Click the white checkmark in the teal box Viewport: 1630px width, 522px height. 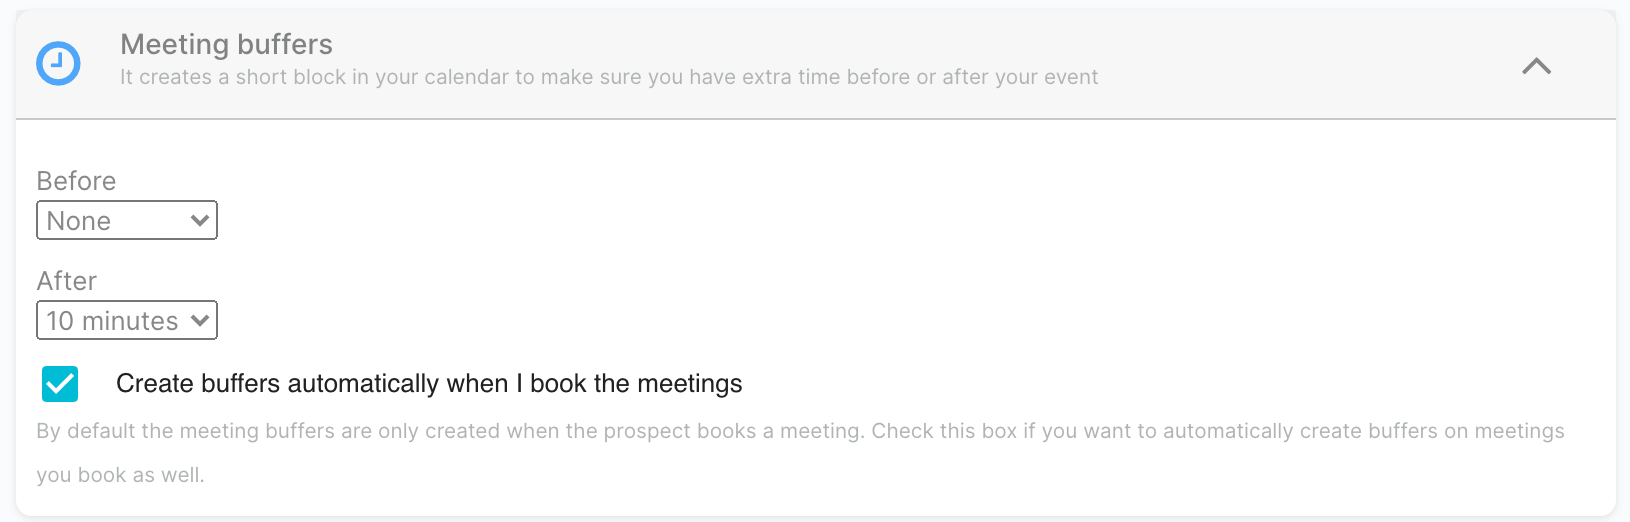tap(60, 382)
